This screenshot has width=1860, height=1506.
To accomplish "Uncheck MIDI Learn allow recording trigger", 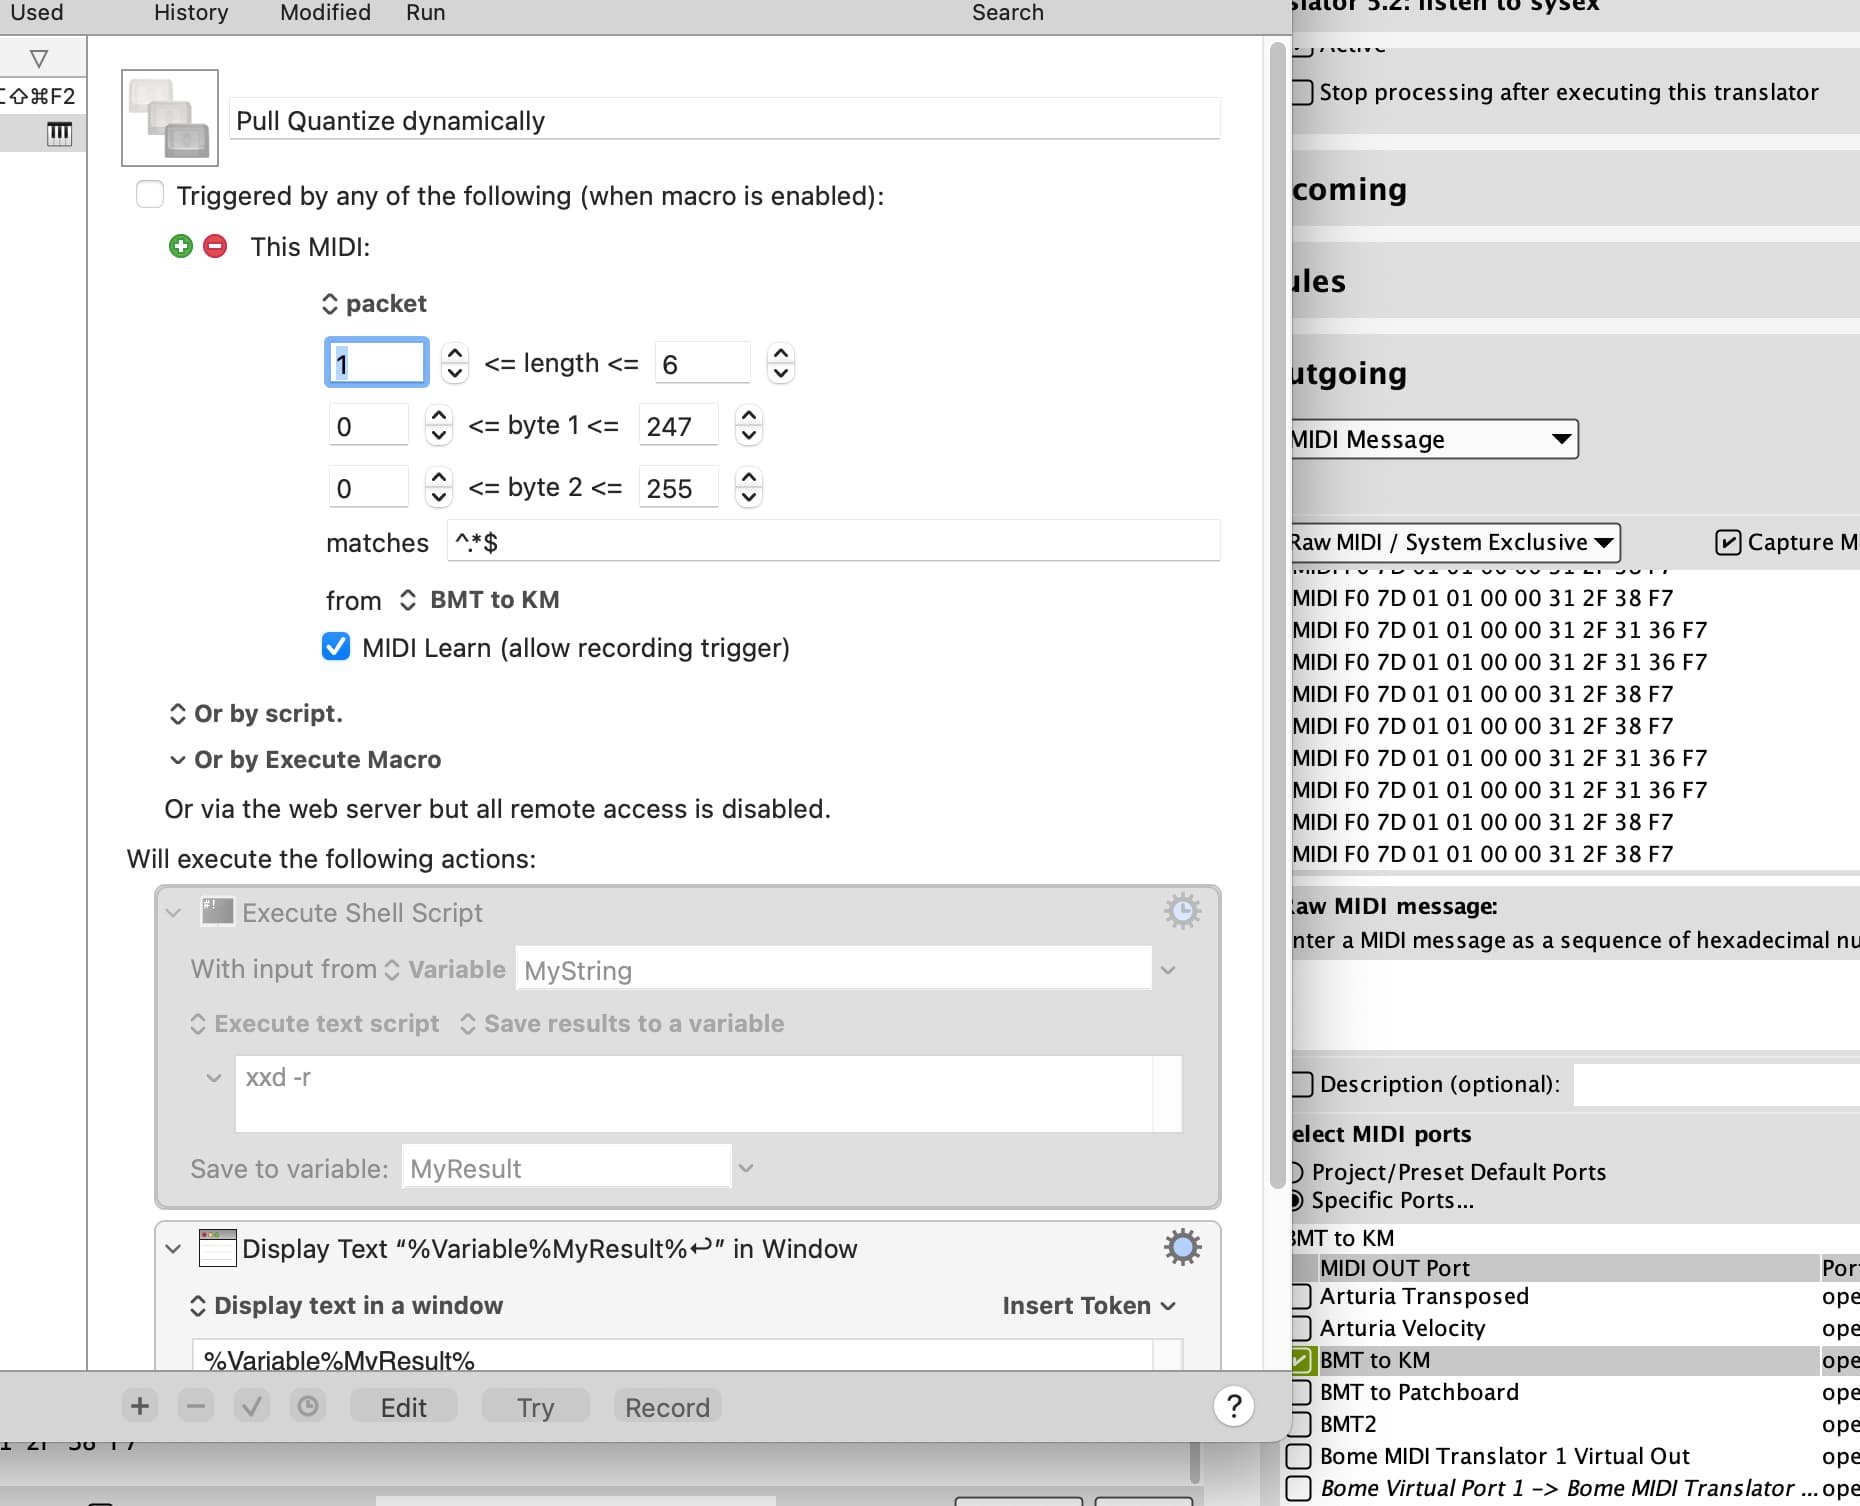I will (336, 647).
